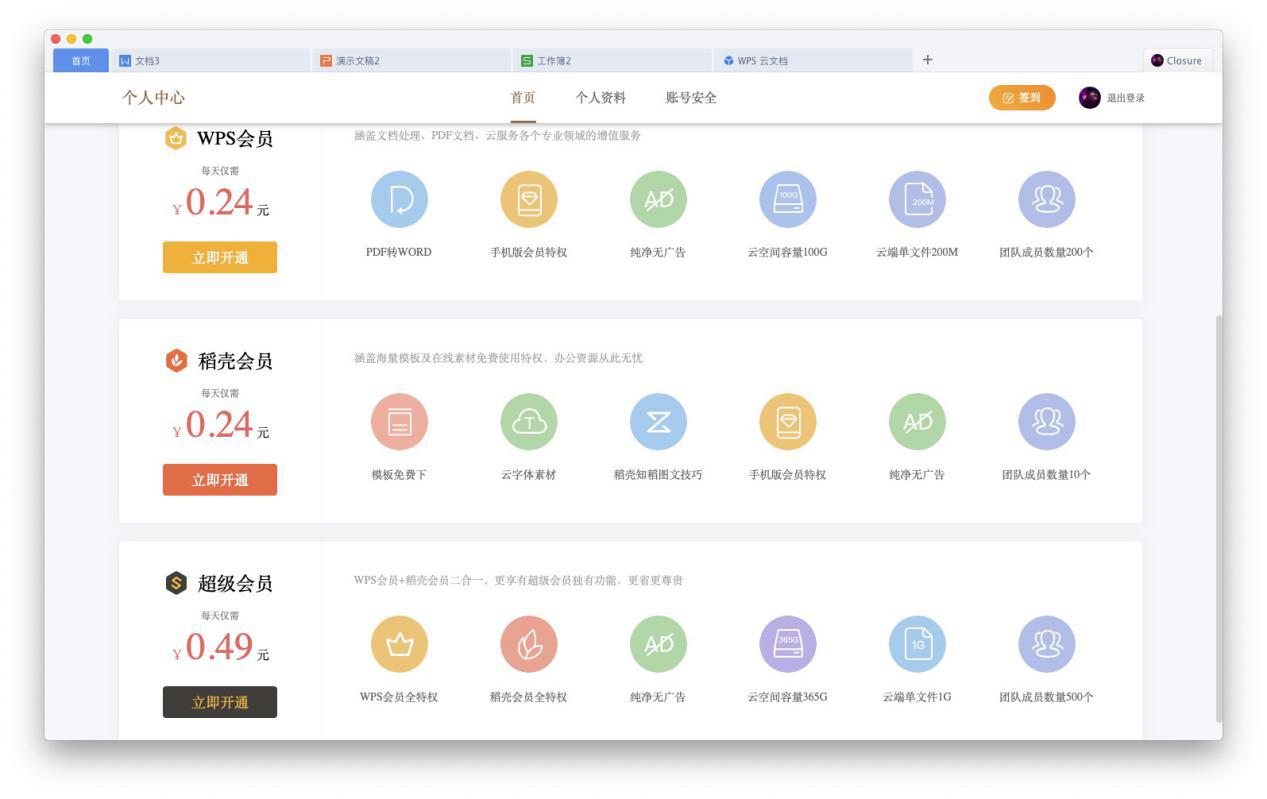Click the 模板免费下 template icon
The width and height of the screenshot is (1267, 799).
point(399,422)
